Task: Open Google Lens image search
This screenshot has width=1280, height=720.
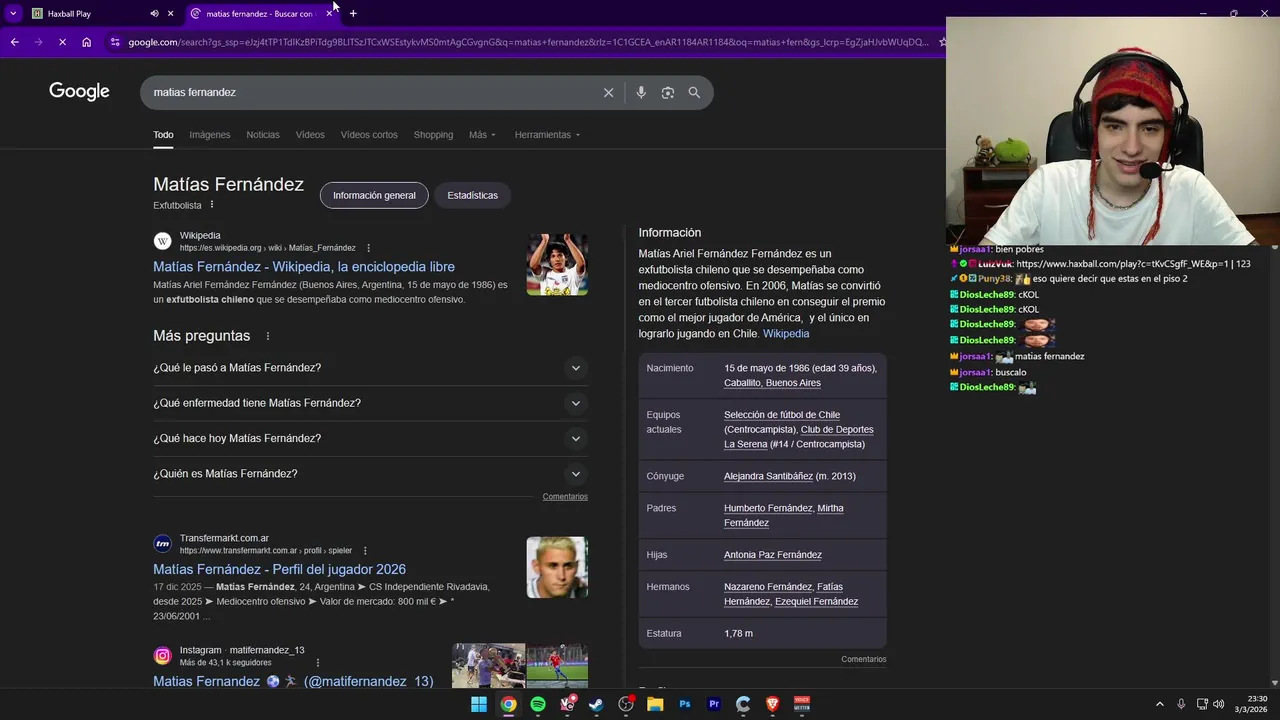Action: pyautogui.click(x=668, y=92)
